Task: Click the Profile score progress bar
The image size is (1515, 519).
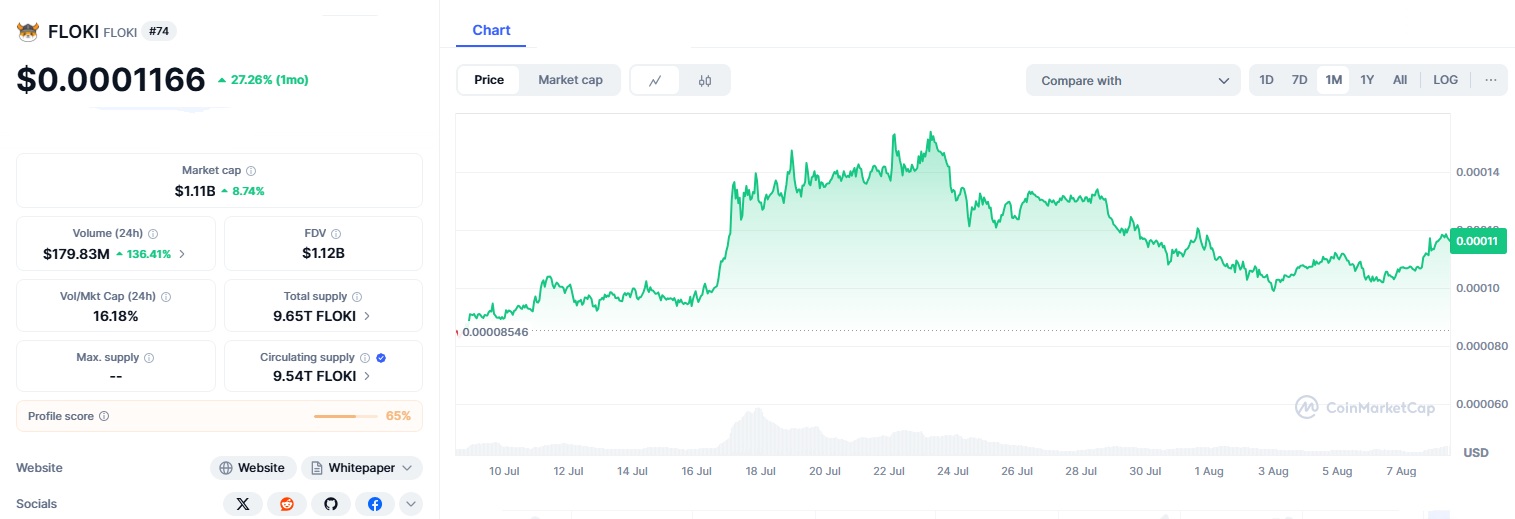Action: (345, 415)
